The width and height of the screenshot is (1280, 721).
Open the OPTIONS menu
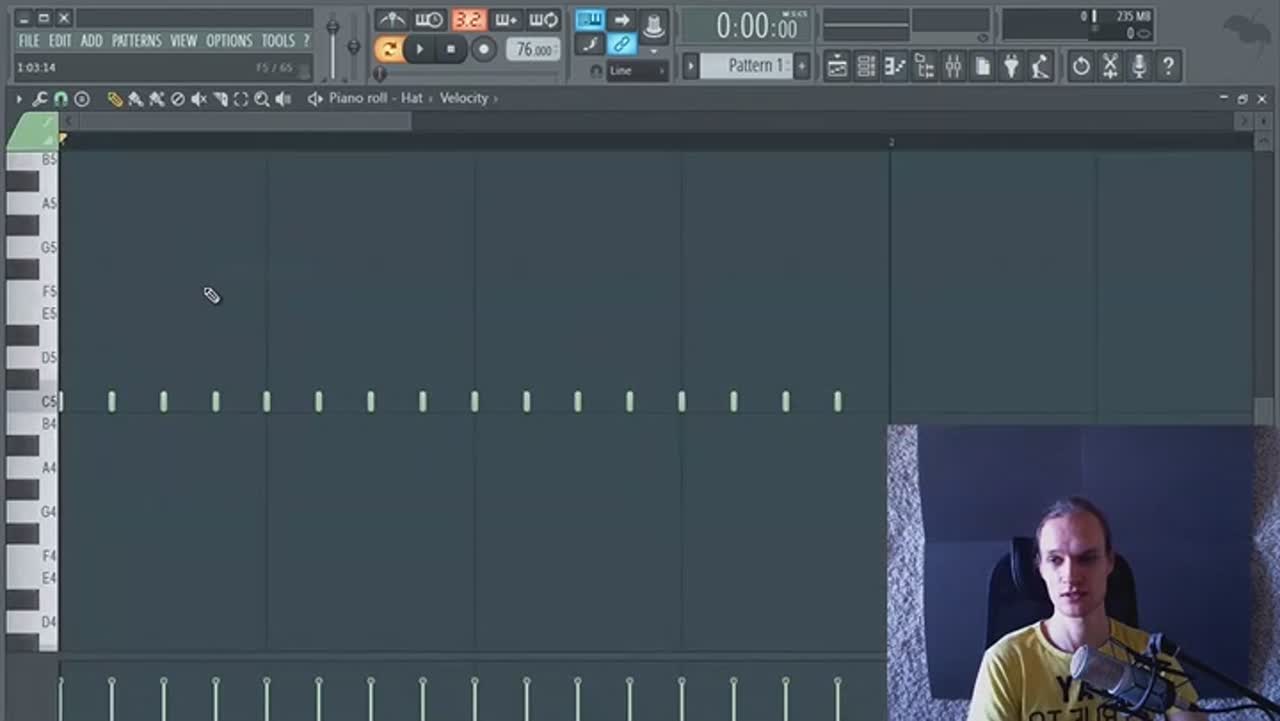point(229,41)
